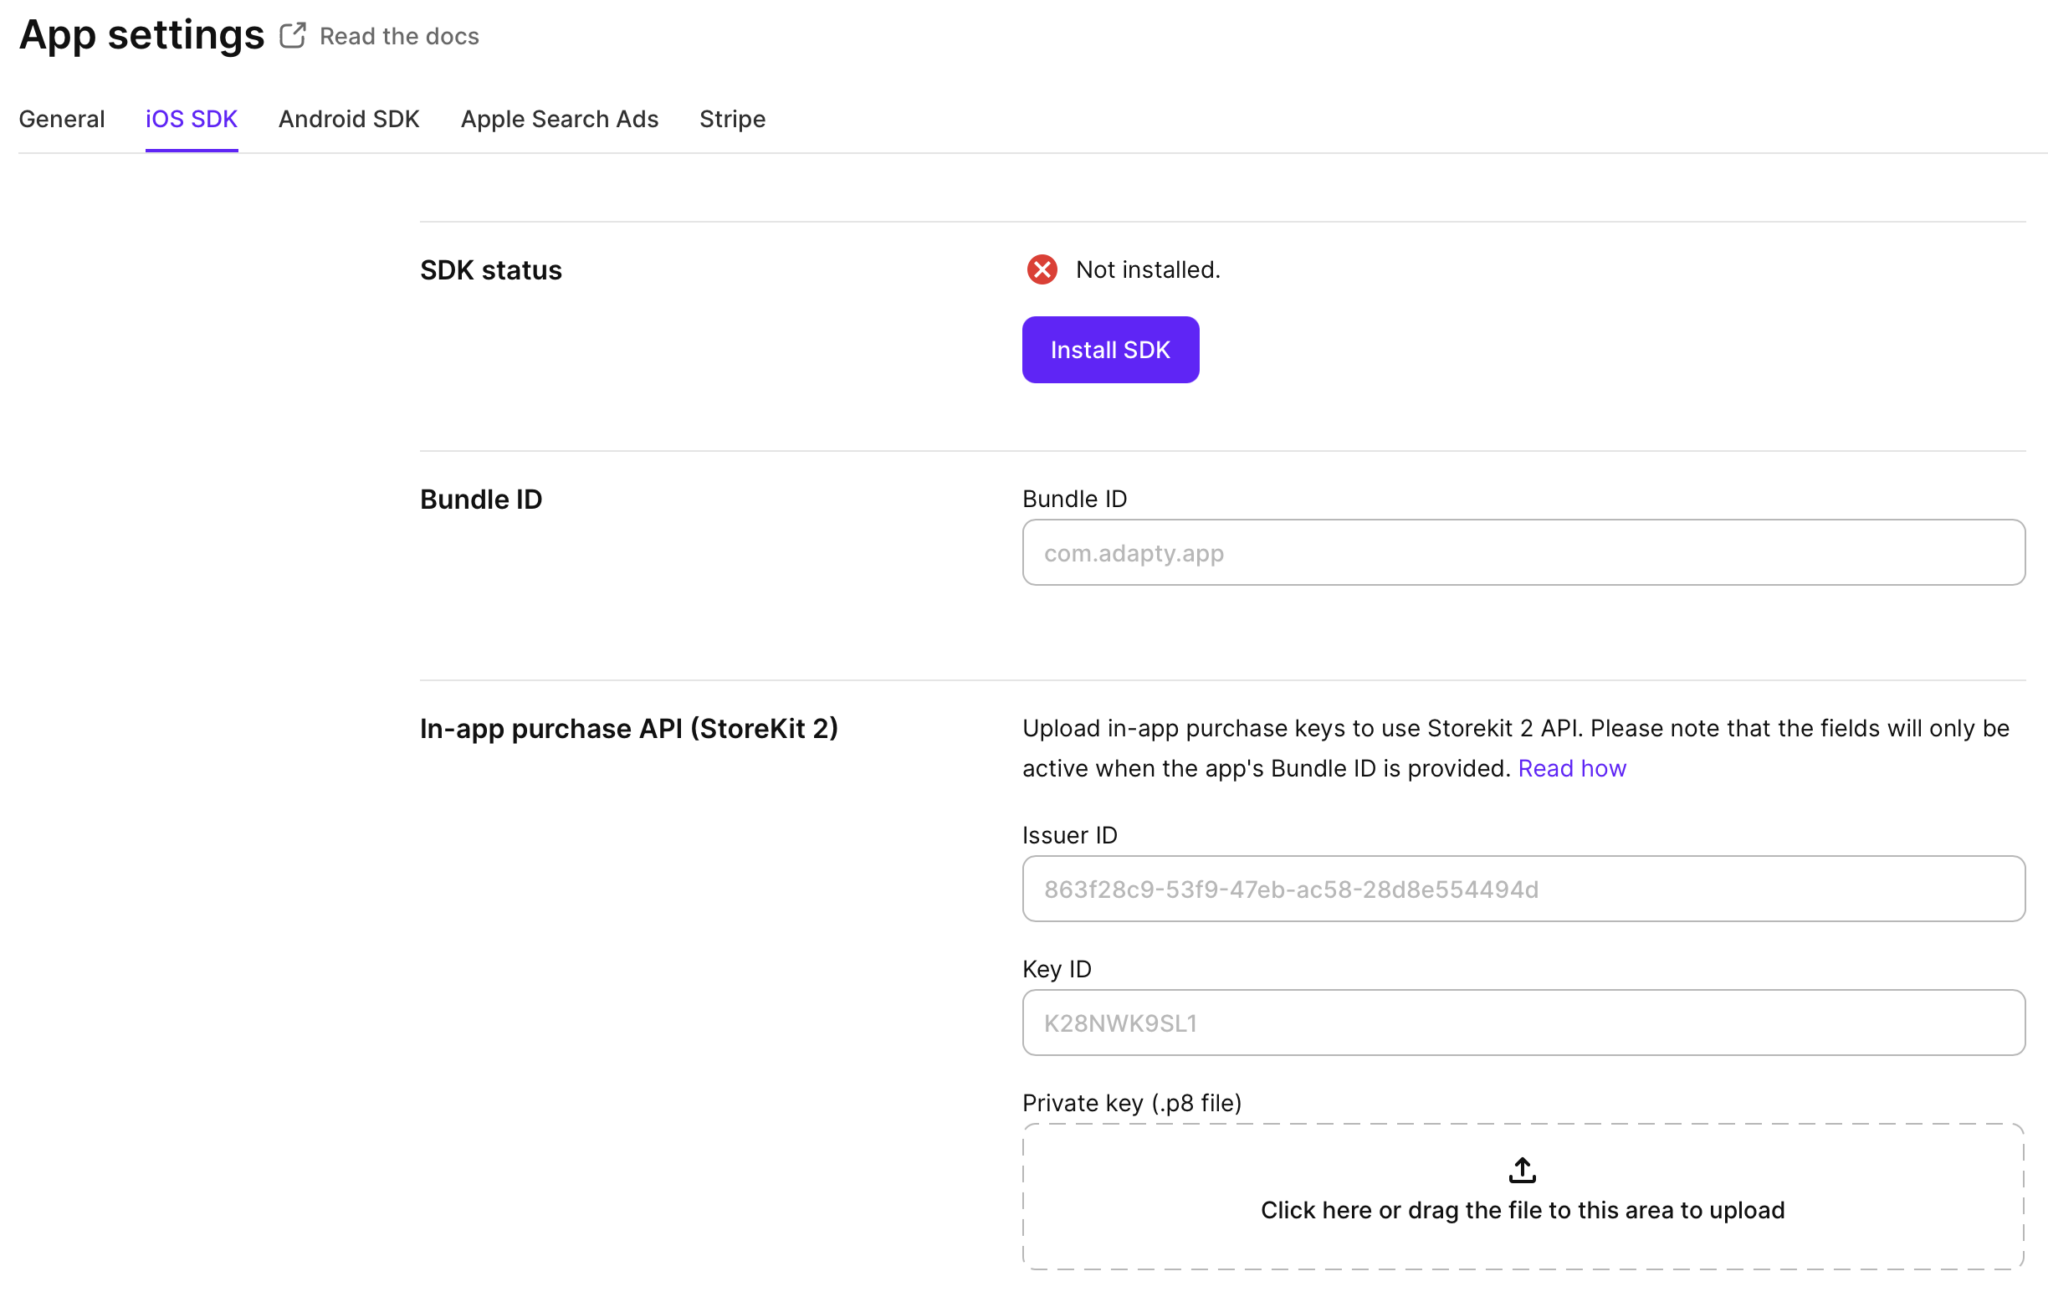The height and width of the screenshot is (1297, 2048).
Task: Click the external link icon beside App settings
Action: point(293,34)
